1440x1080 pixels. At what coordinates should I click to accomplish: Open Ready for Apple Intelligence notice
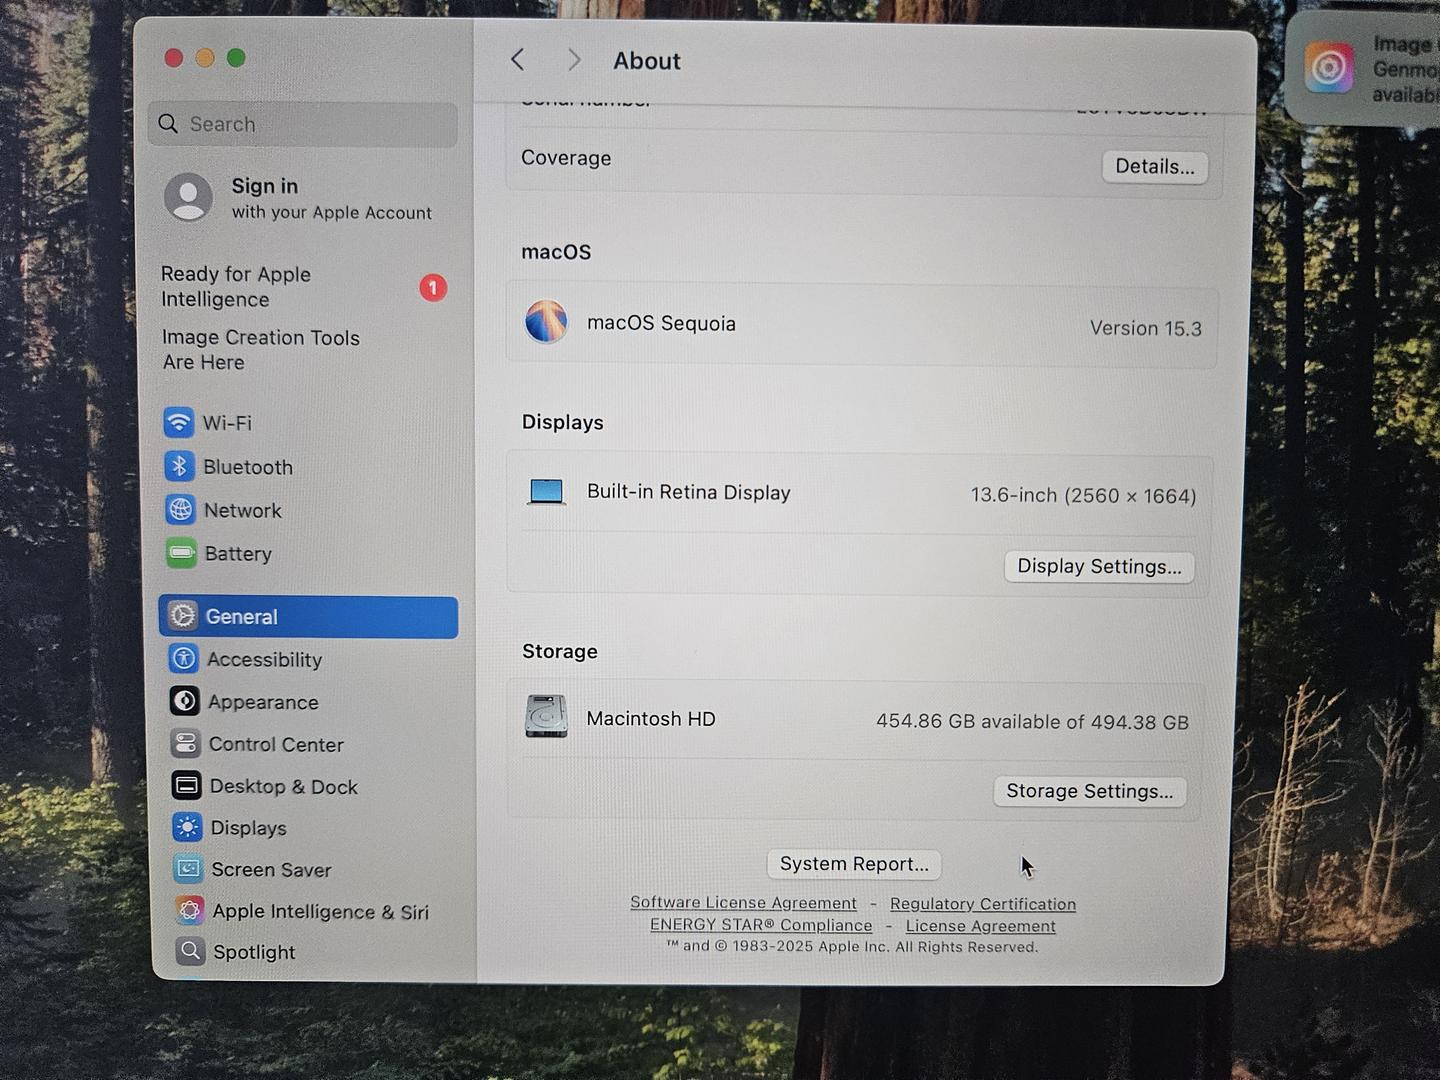pos(304,287)
